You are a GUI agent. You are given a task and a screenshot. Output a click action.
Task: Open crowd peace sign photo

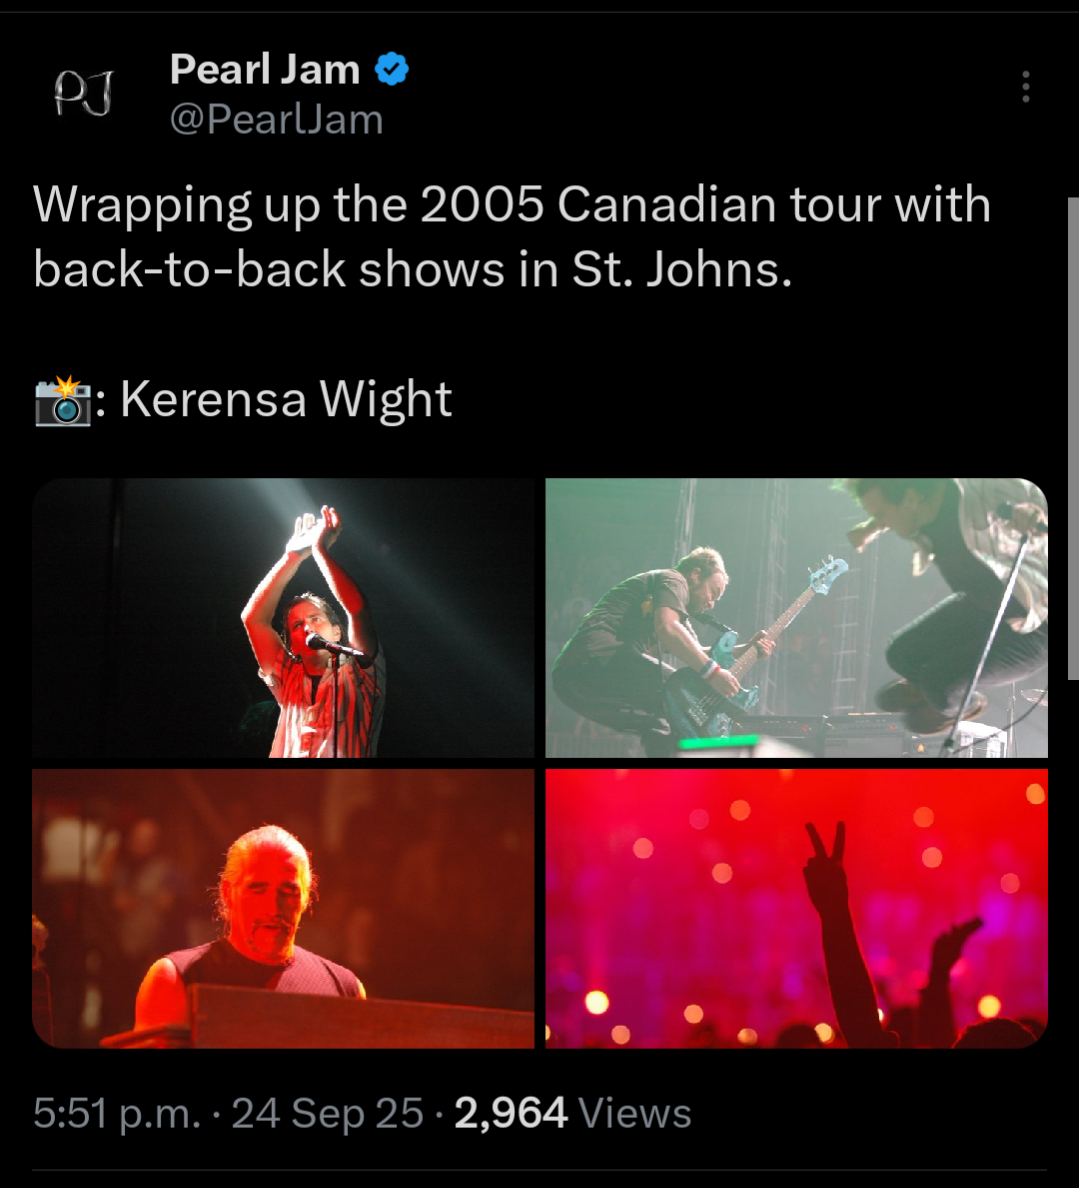[796, 908]
